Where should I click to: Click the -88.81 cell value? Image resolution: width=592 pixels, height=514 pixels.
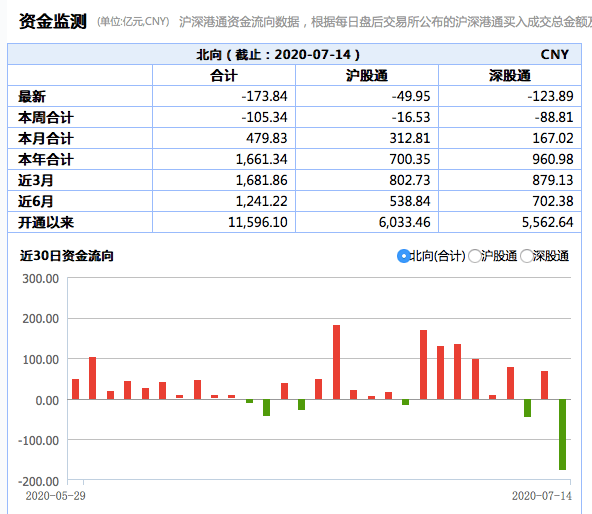554,117
